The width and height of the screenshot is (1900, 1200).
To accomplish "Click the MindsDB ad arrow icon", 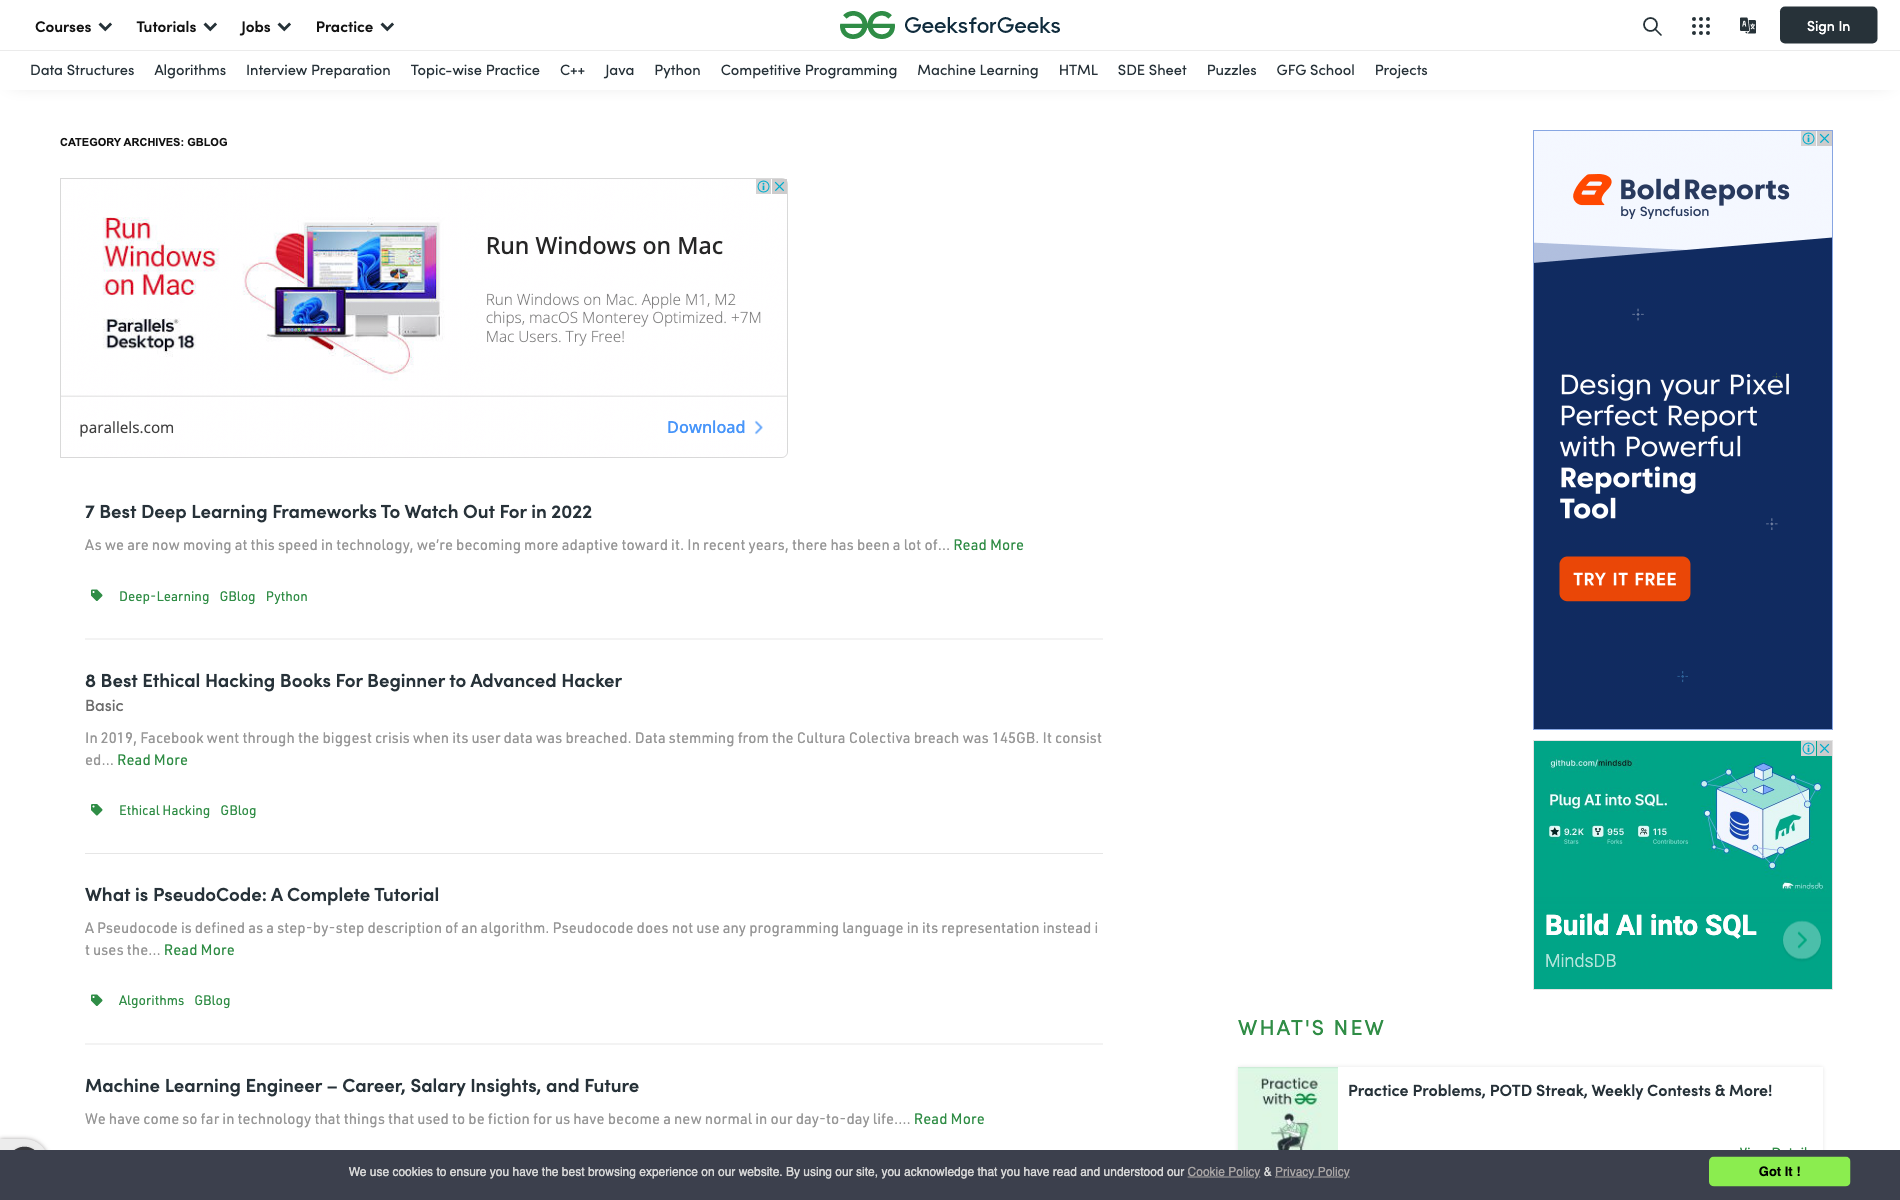I will 1801,940.
